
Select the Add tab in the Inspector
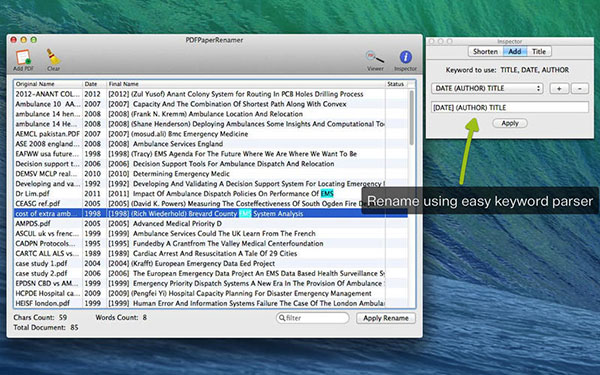[515, 51]
